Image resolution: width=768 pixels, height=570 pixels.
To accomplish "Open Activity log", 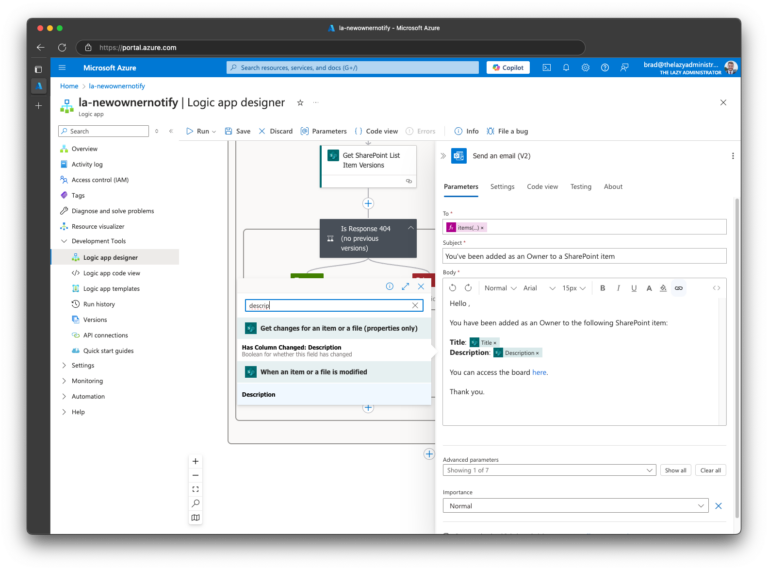I will pos(87,165).
